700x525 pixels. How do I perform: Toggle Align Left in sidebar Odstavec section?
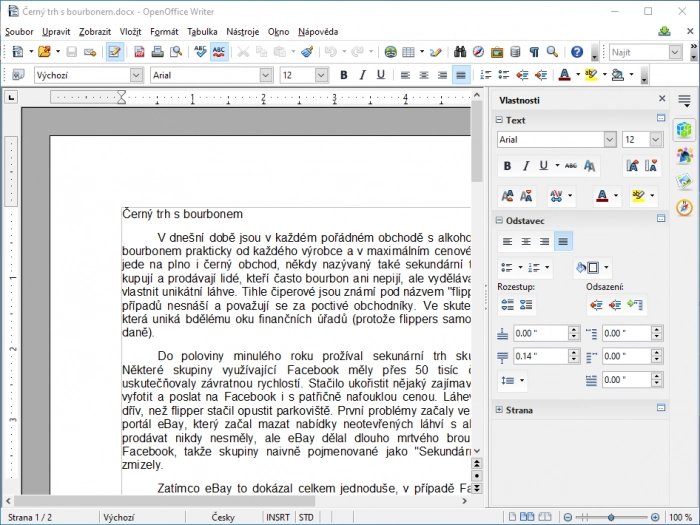pos(508,242)
